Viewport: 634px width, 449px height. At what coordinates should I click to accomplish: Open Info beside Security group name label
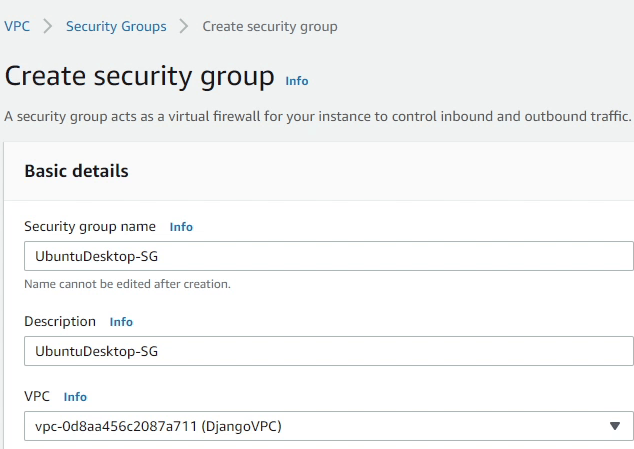(x=181, y=227)
